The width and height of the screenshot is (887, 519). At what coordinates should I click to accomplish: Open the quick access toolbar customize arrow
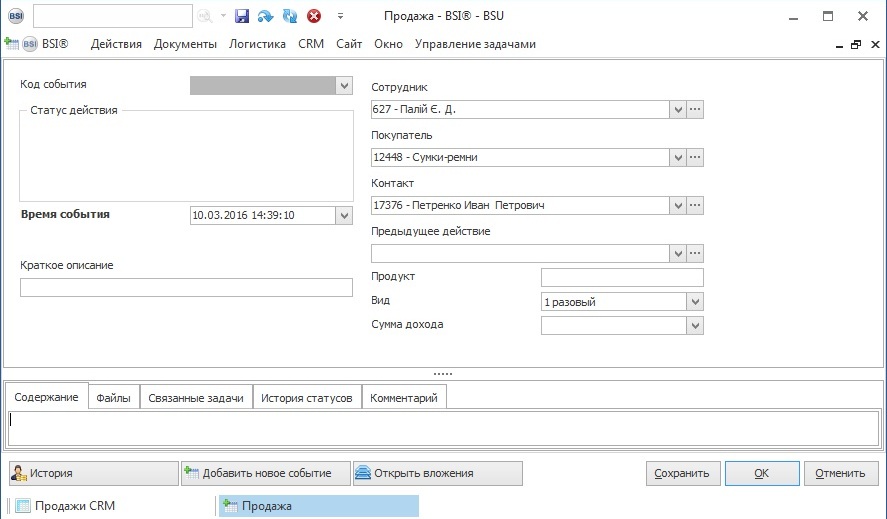click(x=340, y=16)
